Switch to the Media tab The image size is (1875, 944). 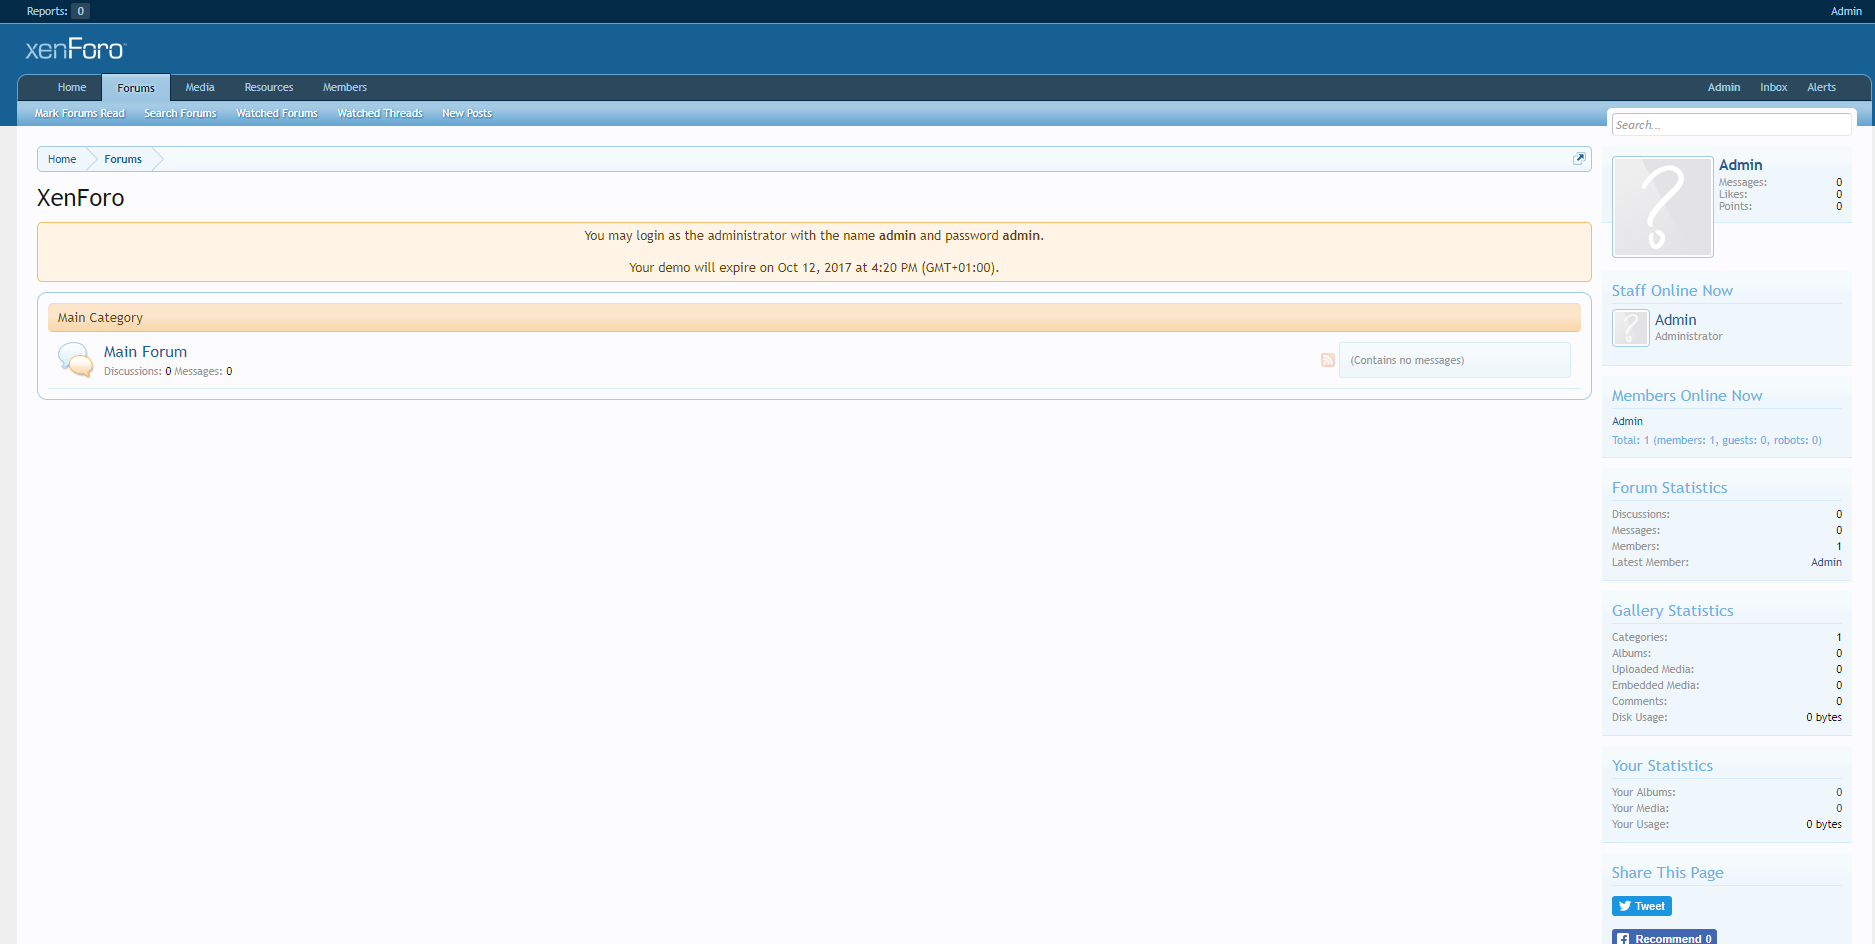click(200, 88)
